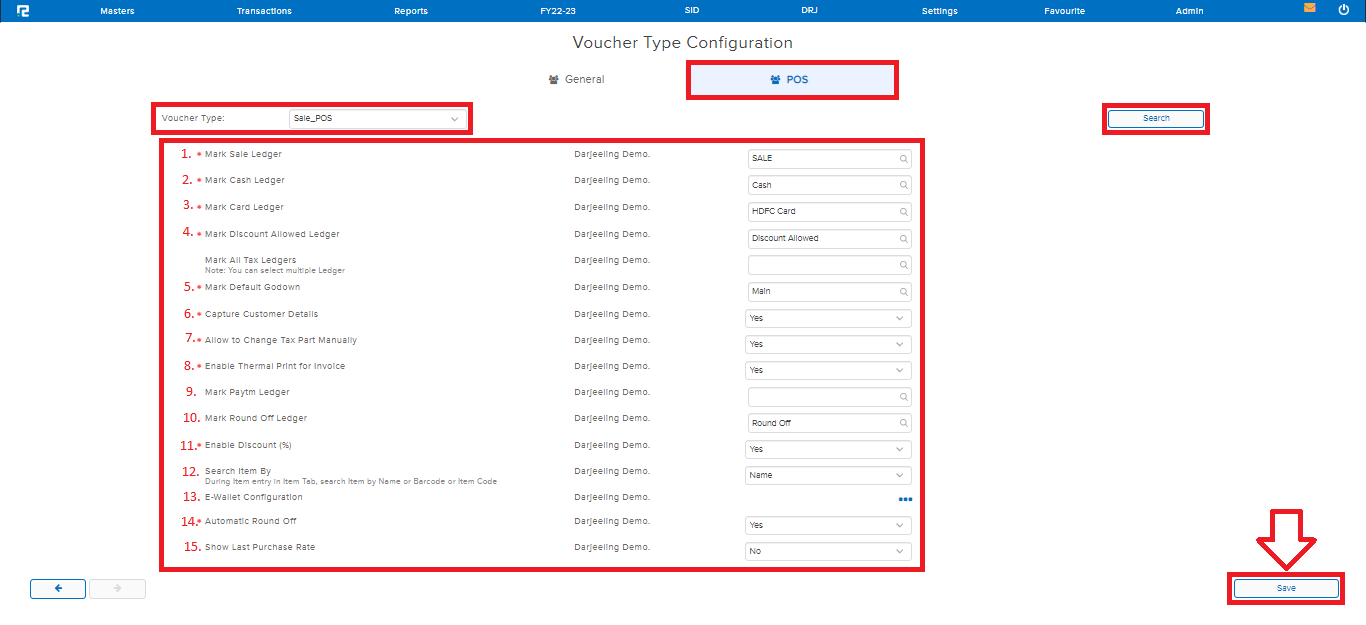The height and width of the screenshot is (625, 1366).
Task: Click the Mark Paytm Ledger input field
Action: tap(820, 397)
